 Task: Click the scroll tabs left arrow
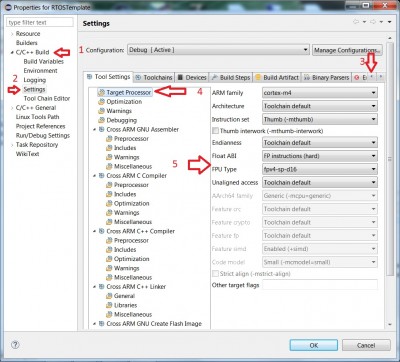372,77
